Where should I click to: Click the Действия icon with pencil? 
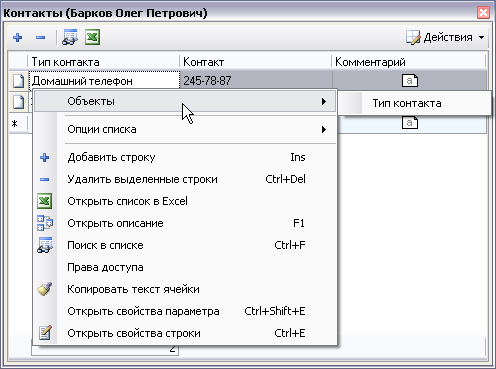413,37
